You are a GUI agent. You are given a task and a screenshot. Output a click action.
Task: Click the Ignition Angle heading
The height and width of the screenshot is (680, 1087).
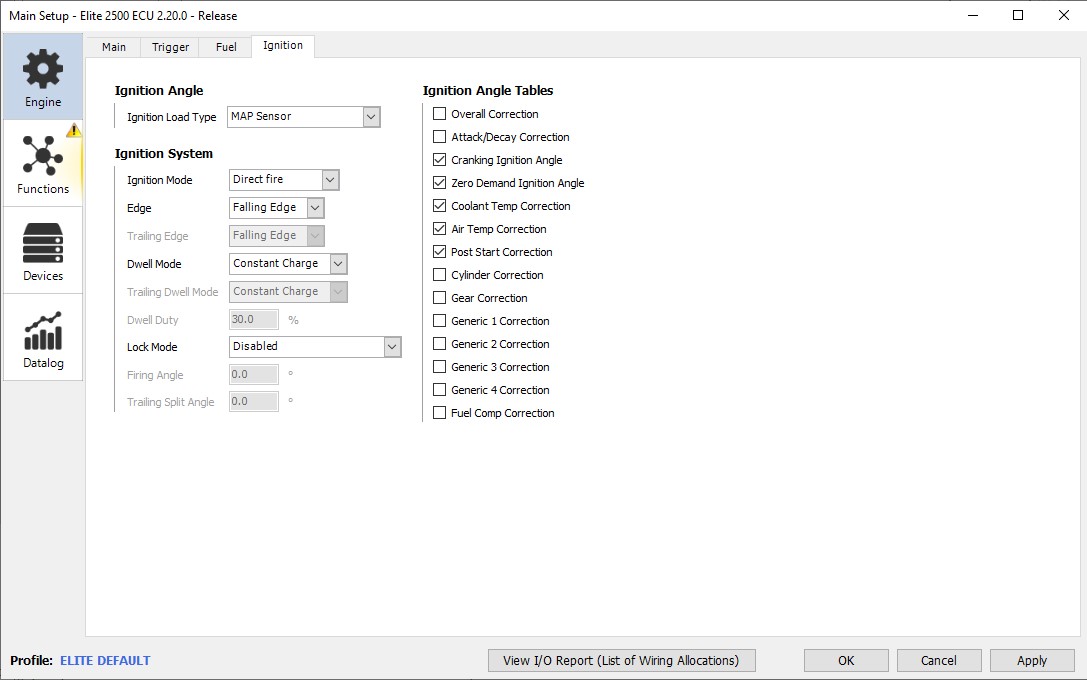click(x=159, y=91)
